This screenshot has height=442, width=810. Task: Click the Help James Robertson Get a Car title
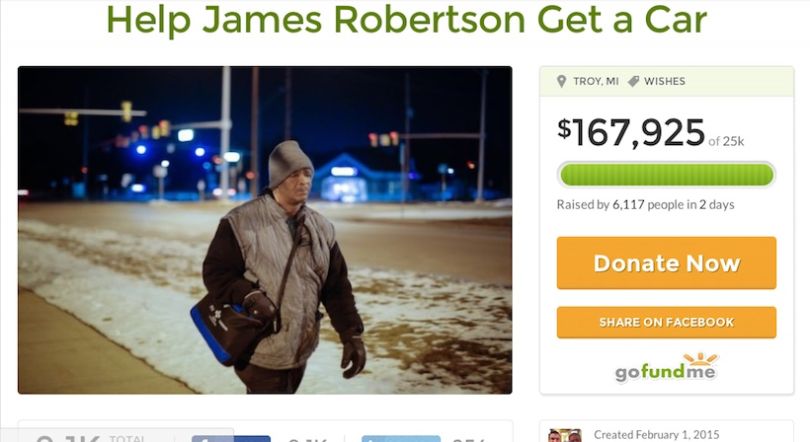[406, 19]
